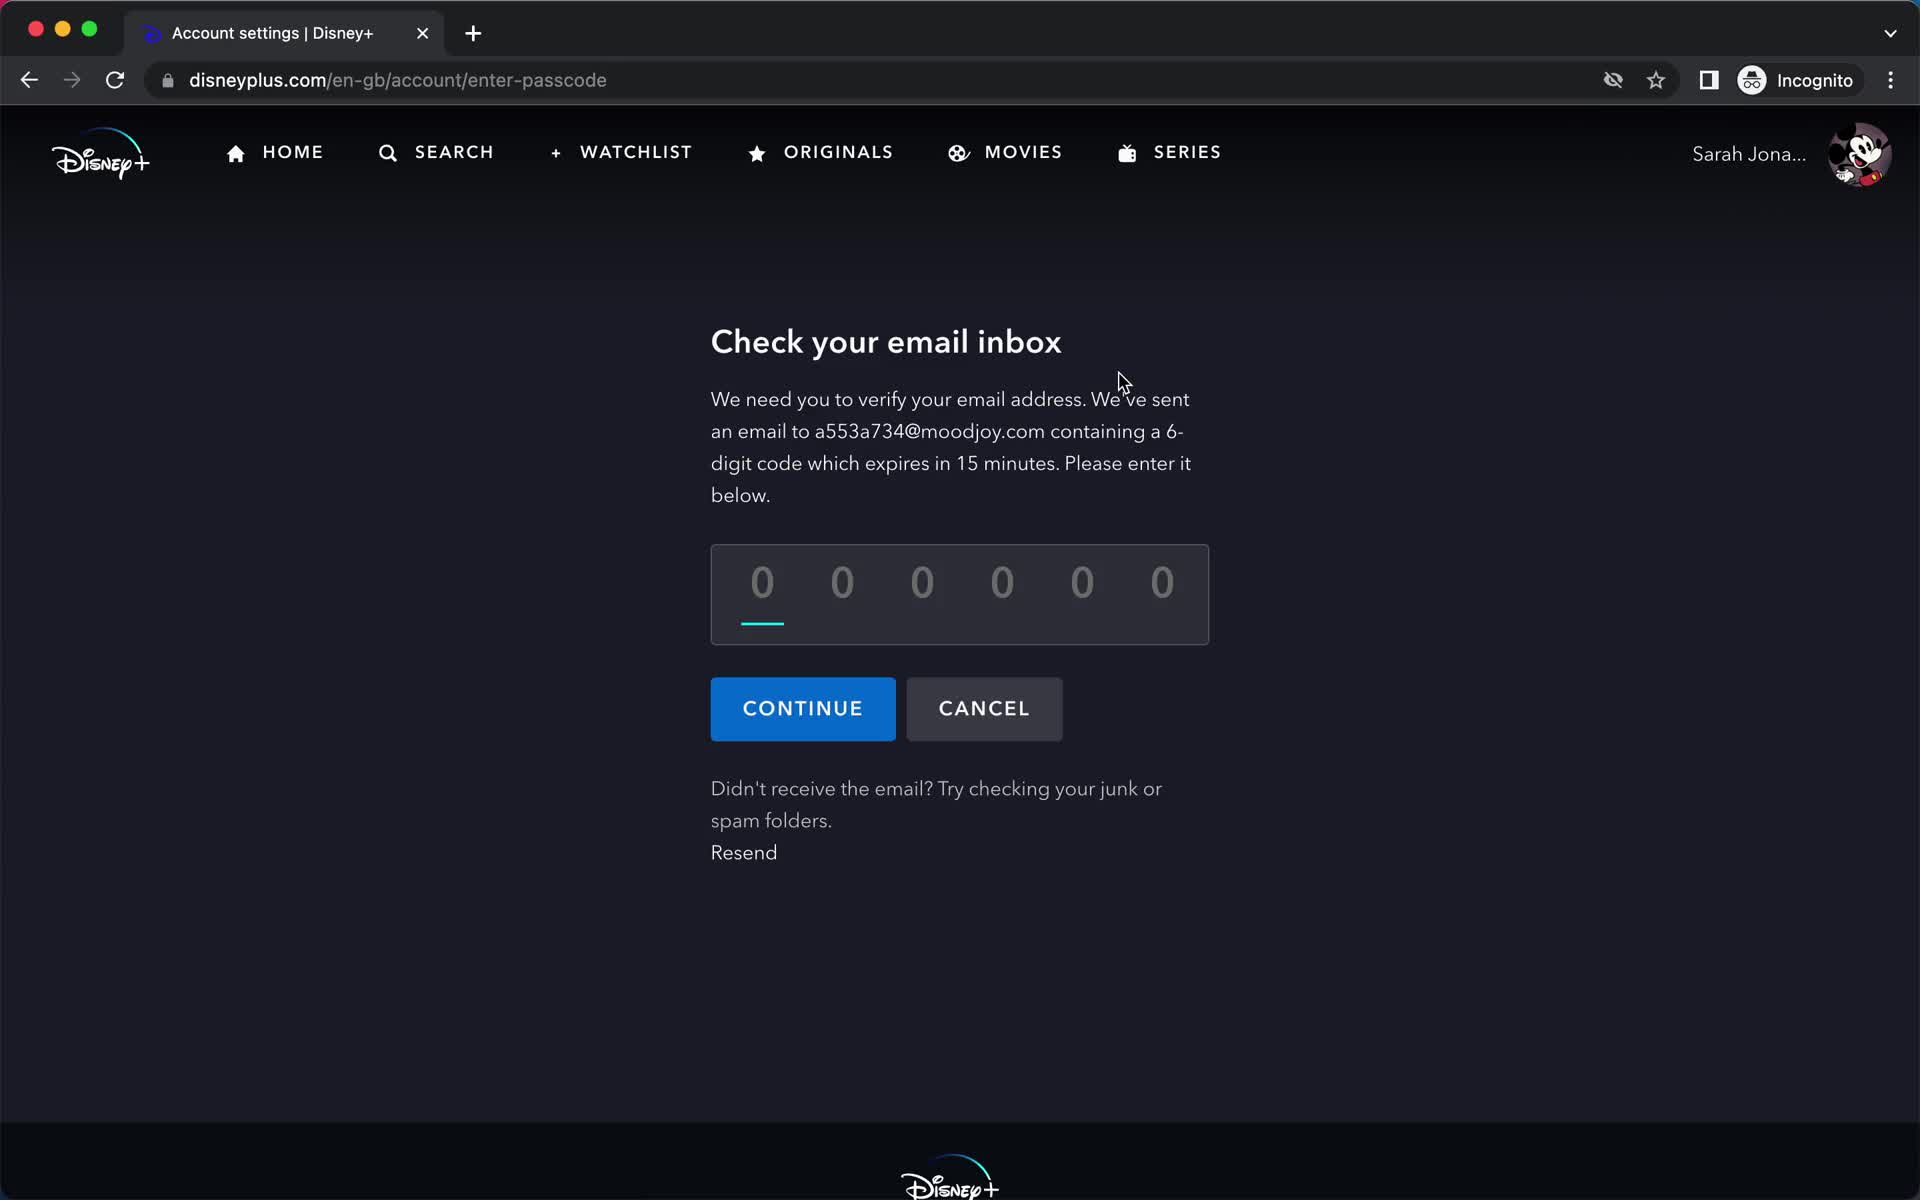Image resolution: width=1920 pixels, height=1200 pixels.
Task: Focus the first passcode digit field
Action: pos(762,584)
